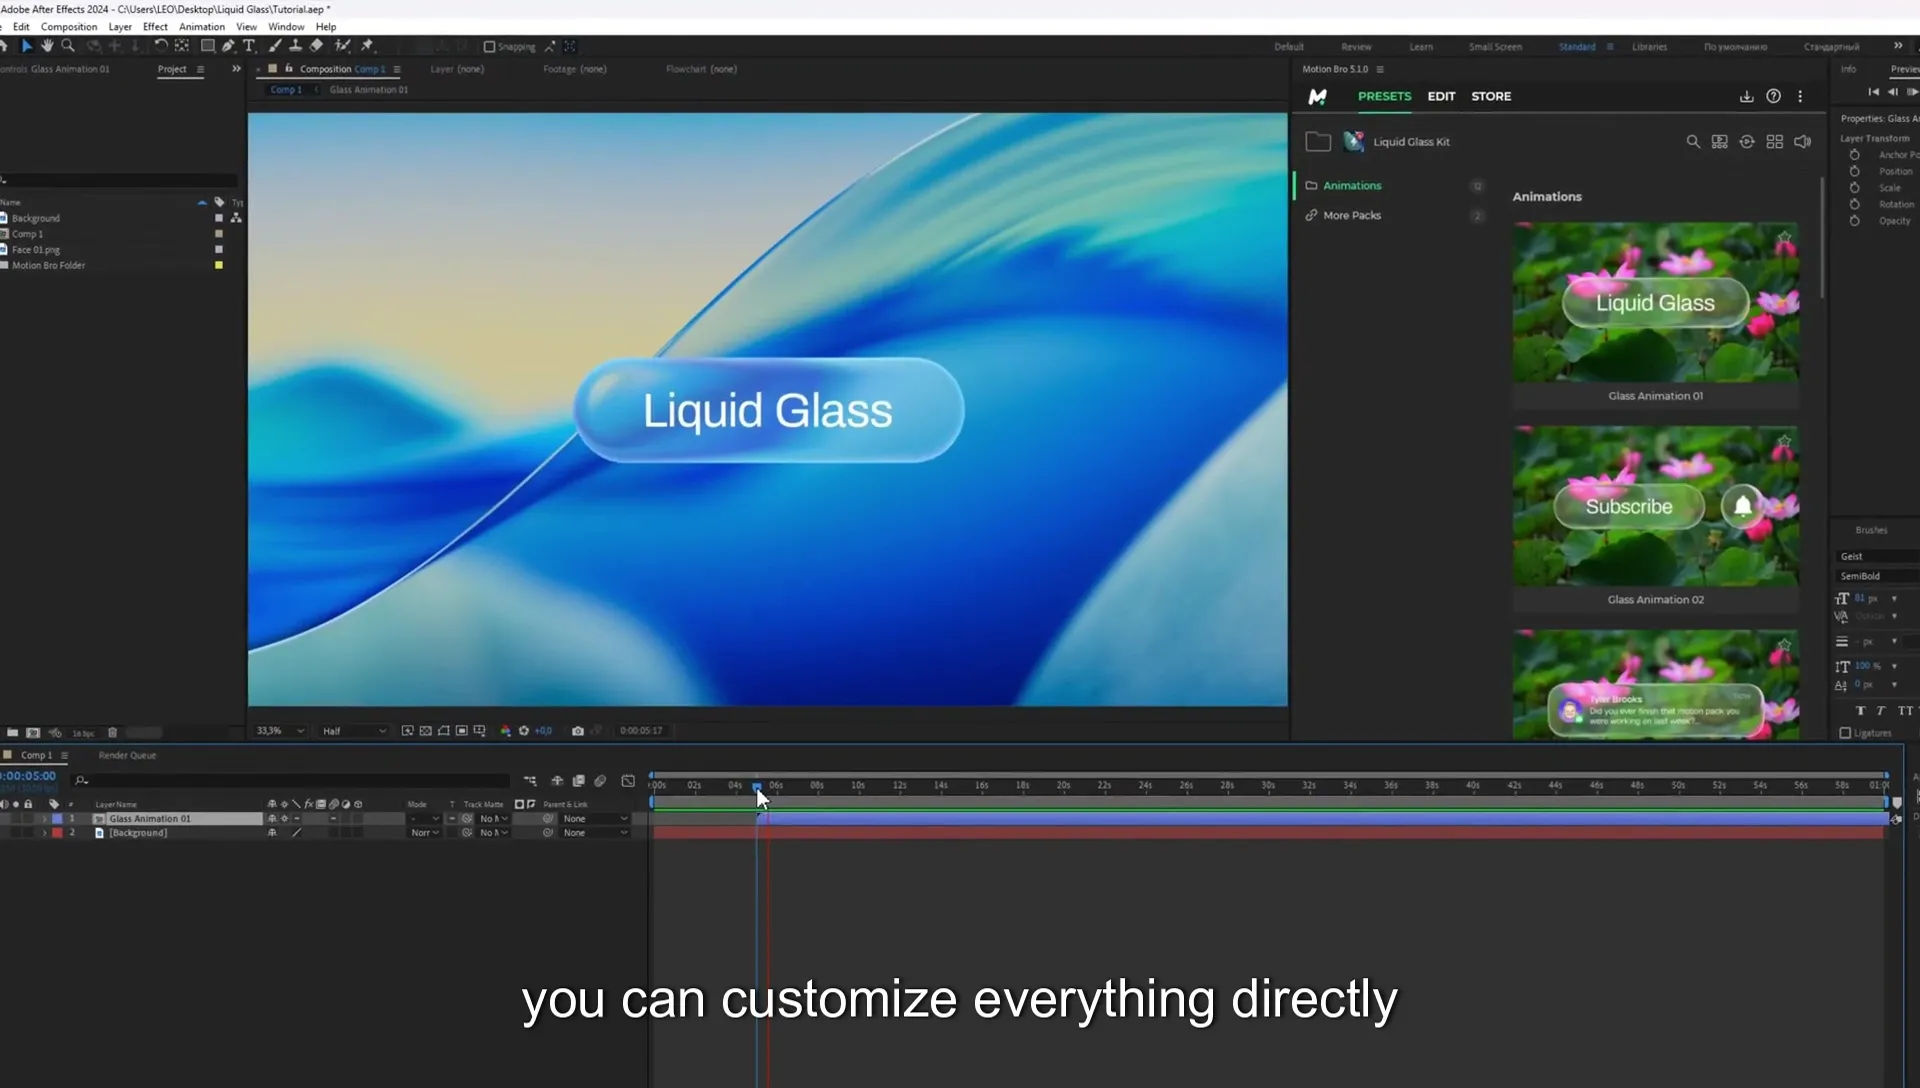The height and width of the screenshot is (1088, 1920).
Task: Select the Puppet Pin tool
Action: click(367, 46)
